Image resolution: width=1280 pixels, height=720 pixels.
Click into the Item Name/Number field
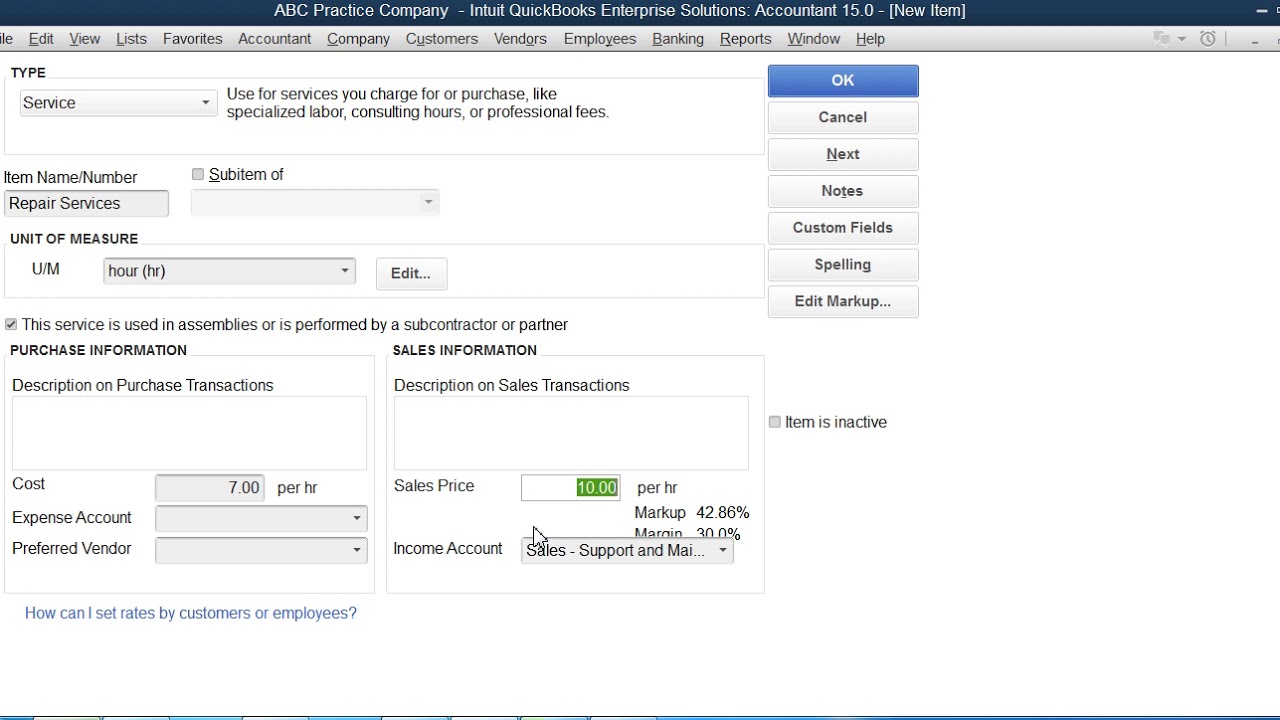(86, 203)
